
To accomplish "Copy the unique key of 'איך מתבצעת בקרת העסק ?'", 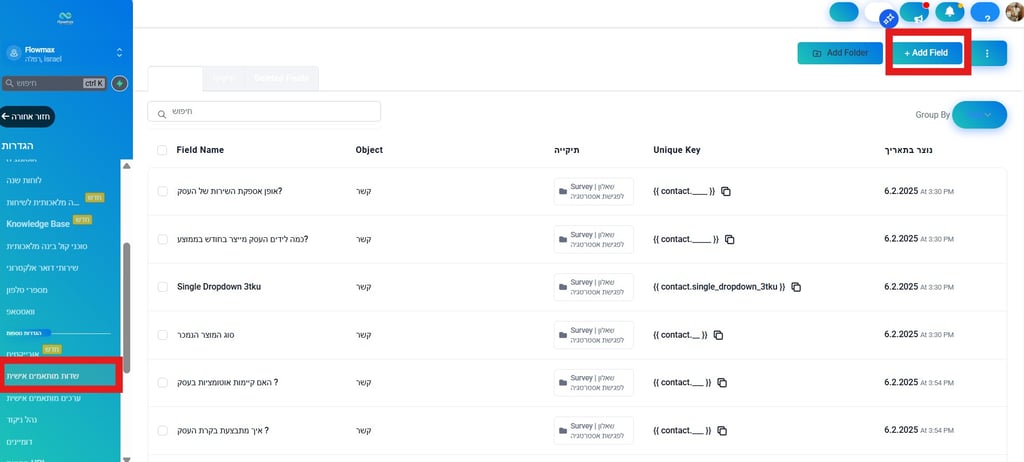I will pos(722,431).
